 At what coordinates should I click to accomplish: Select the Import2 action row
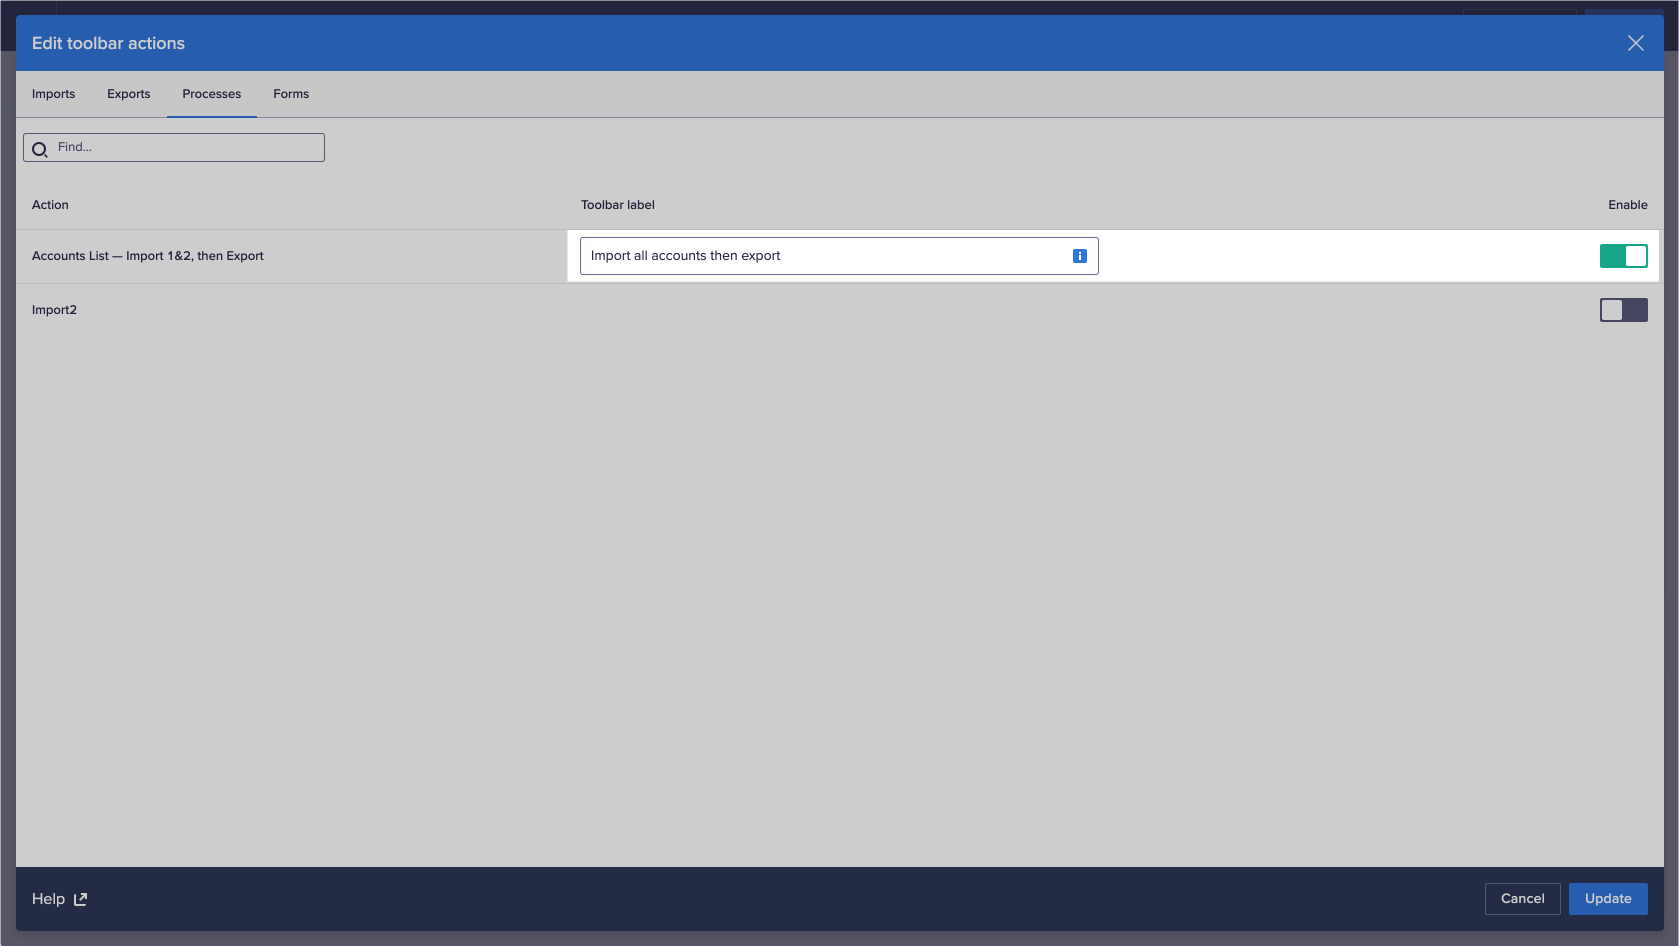coord(55,309)
